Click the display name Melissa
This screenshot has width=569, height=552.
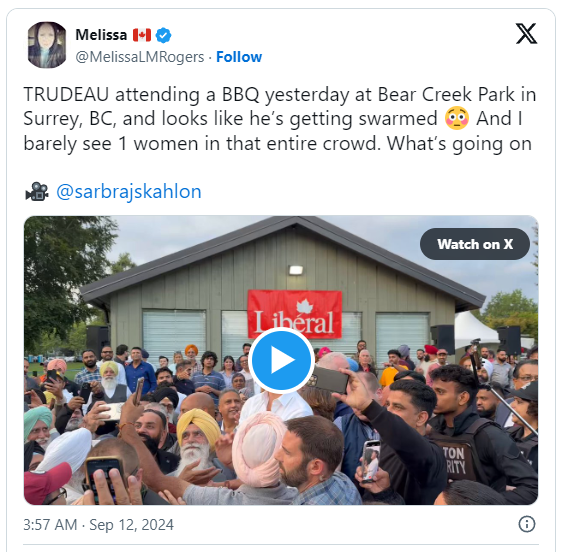coord(101,35)
